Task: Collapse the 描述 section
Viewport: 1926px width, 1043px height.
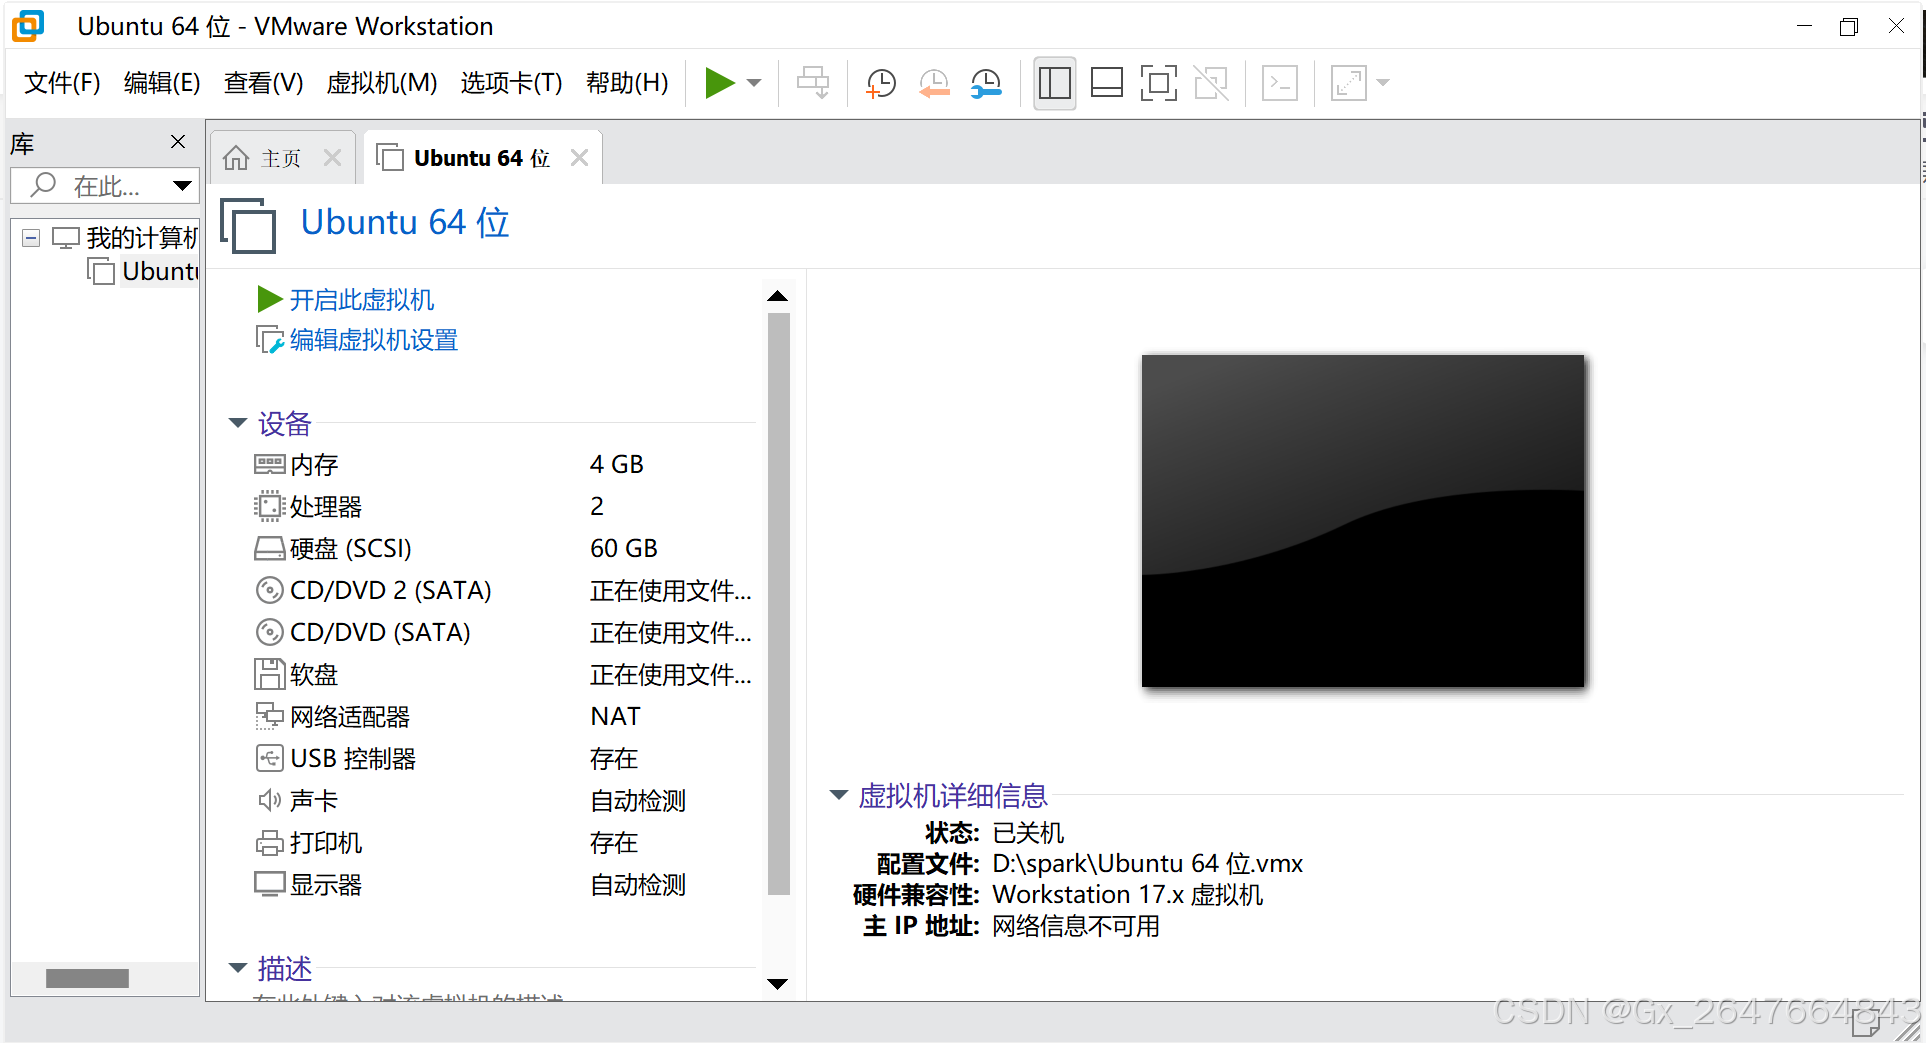Action: (x=238, y=968)
